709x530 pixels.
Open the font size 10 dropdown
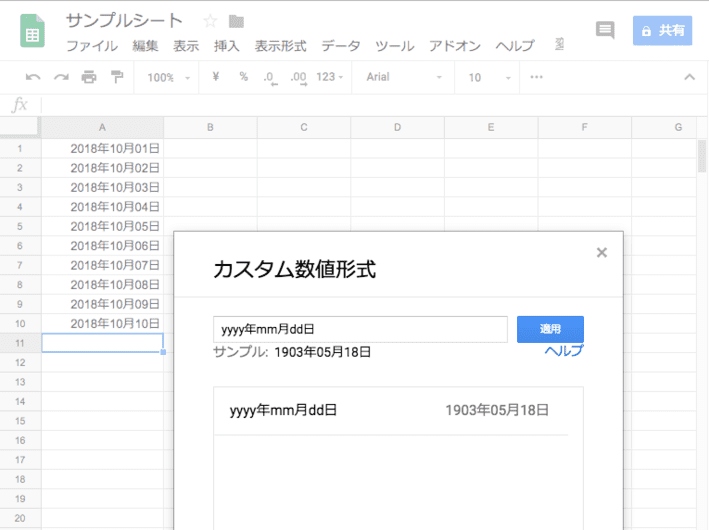(486, 77)
